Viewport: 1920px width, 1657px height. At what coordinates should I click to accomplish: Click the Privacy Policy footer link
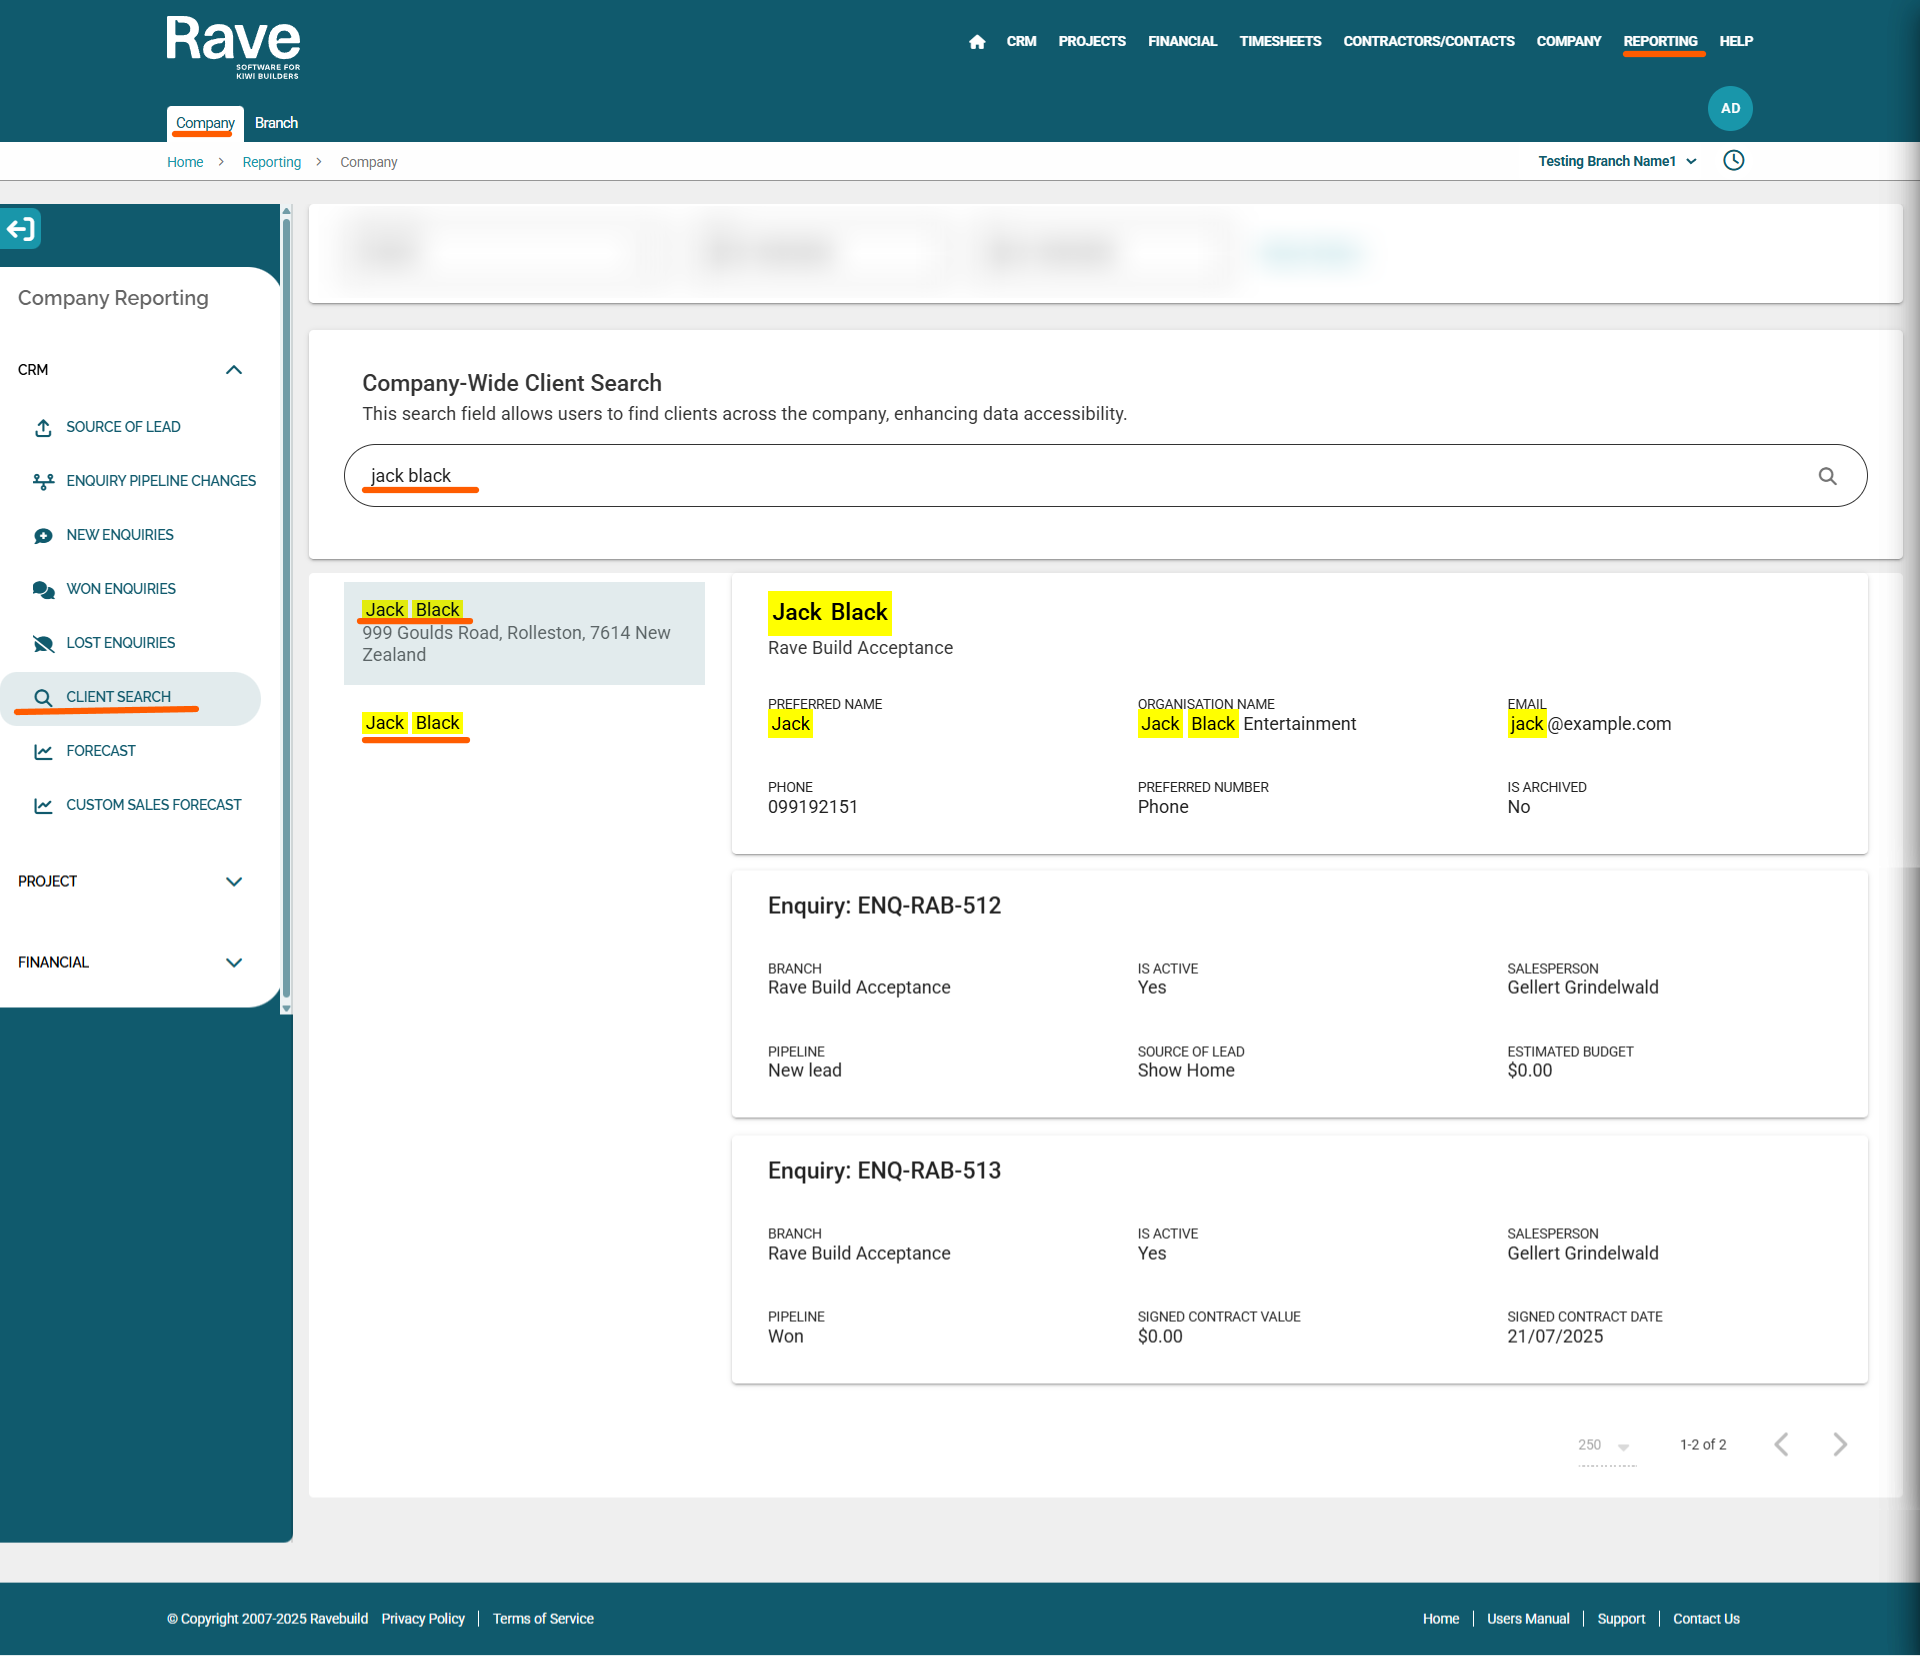coord(423,1619)
